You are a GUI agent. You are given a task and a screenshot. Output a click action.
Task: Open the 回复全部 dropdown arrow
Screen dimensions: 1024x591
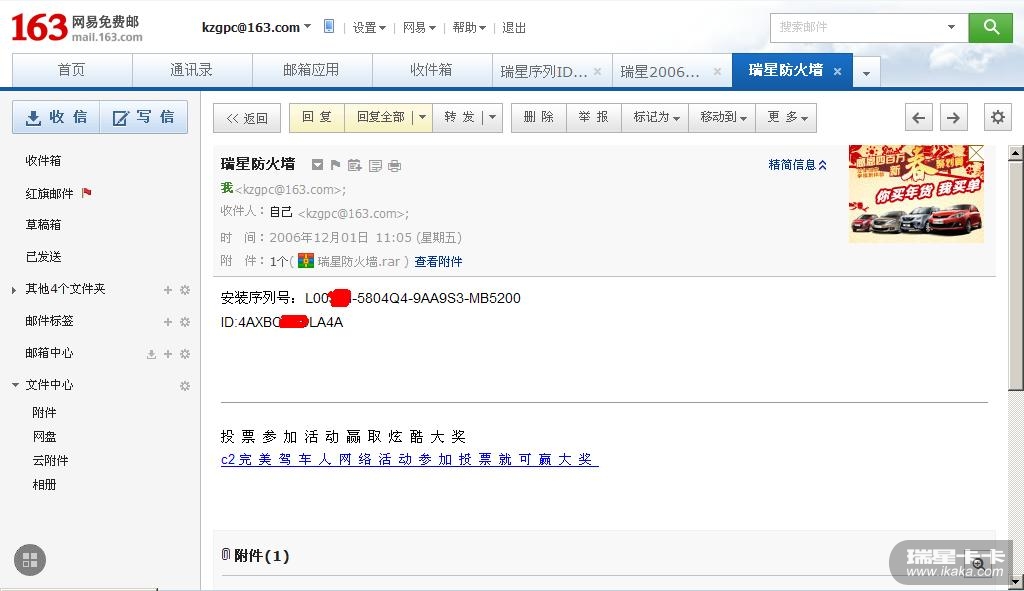pos(423,117)
